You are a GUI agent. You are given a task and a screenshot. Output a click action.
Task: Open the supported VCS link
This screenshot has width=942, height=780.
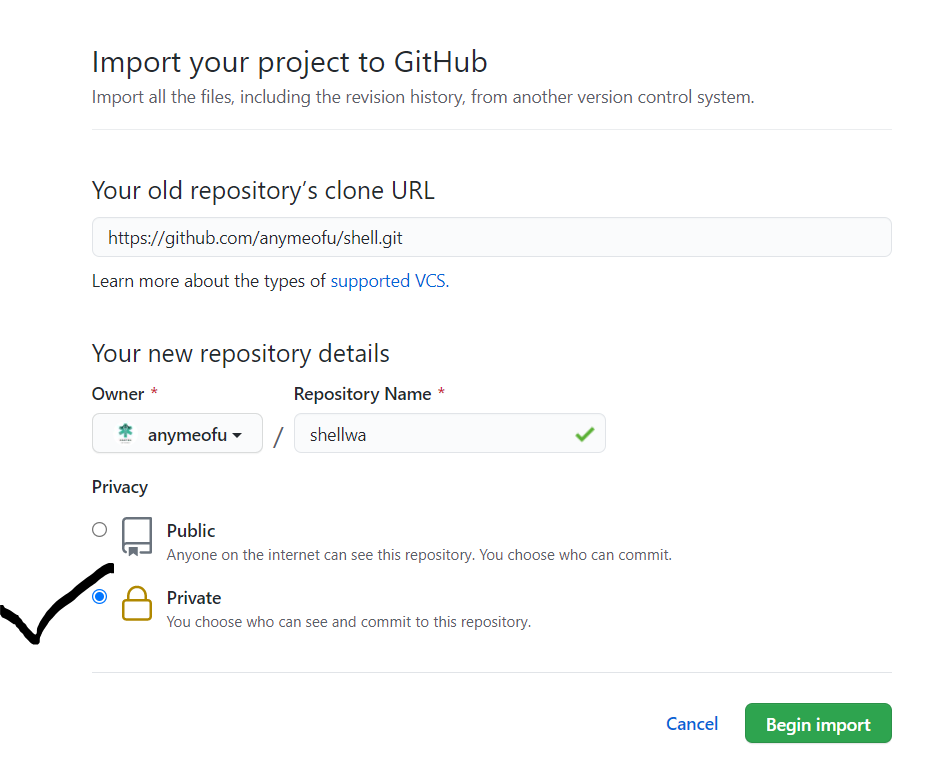point(389,281)
